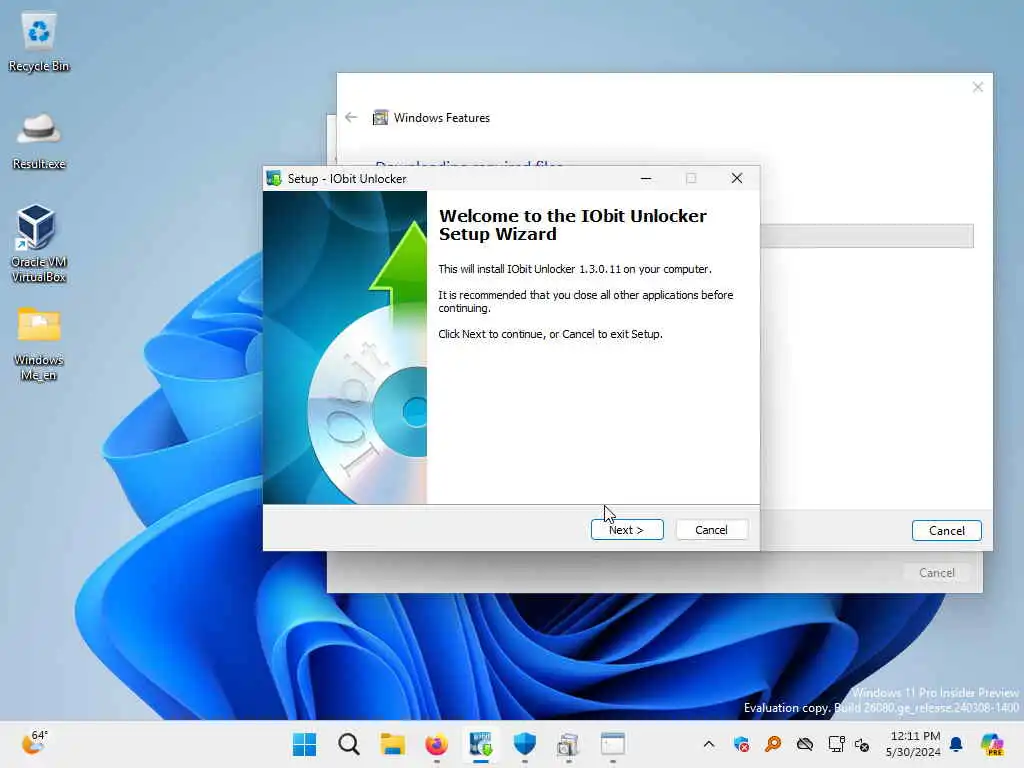This screenshot has height=768, width=1024.
Task: Close the Windows Features window
Action: pos(978,87)
